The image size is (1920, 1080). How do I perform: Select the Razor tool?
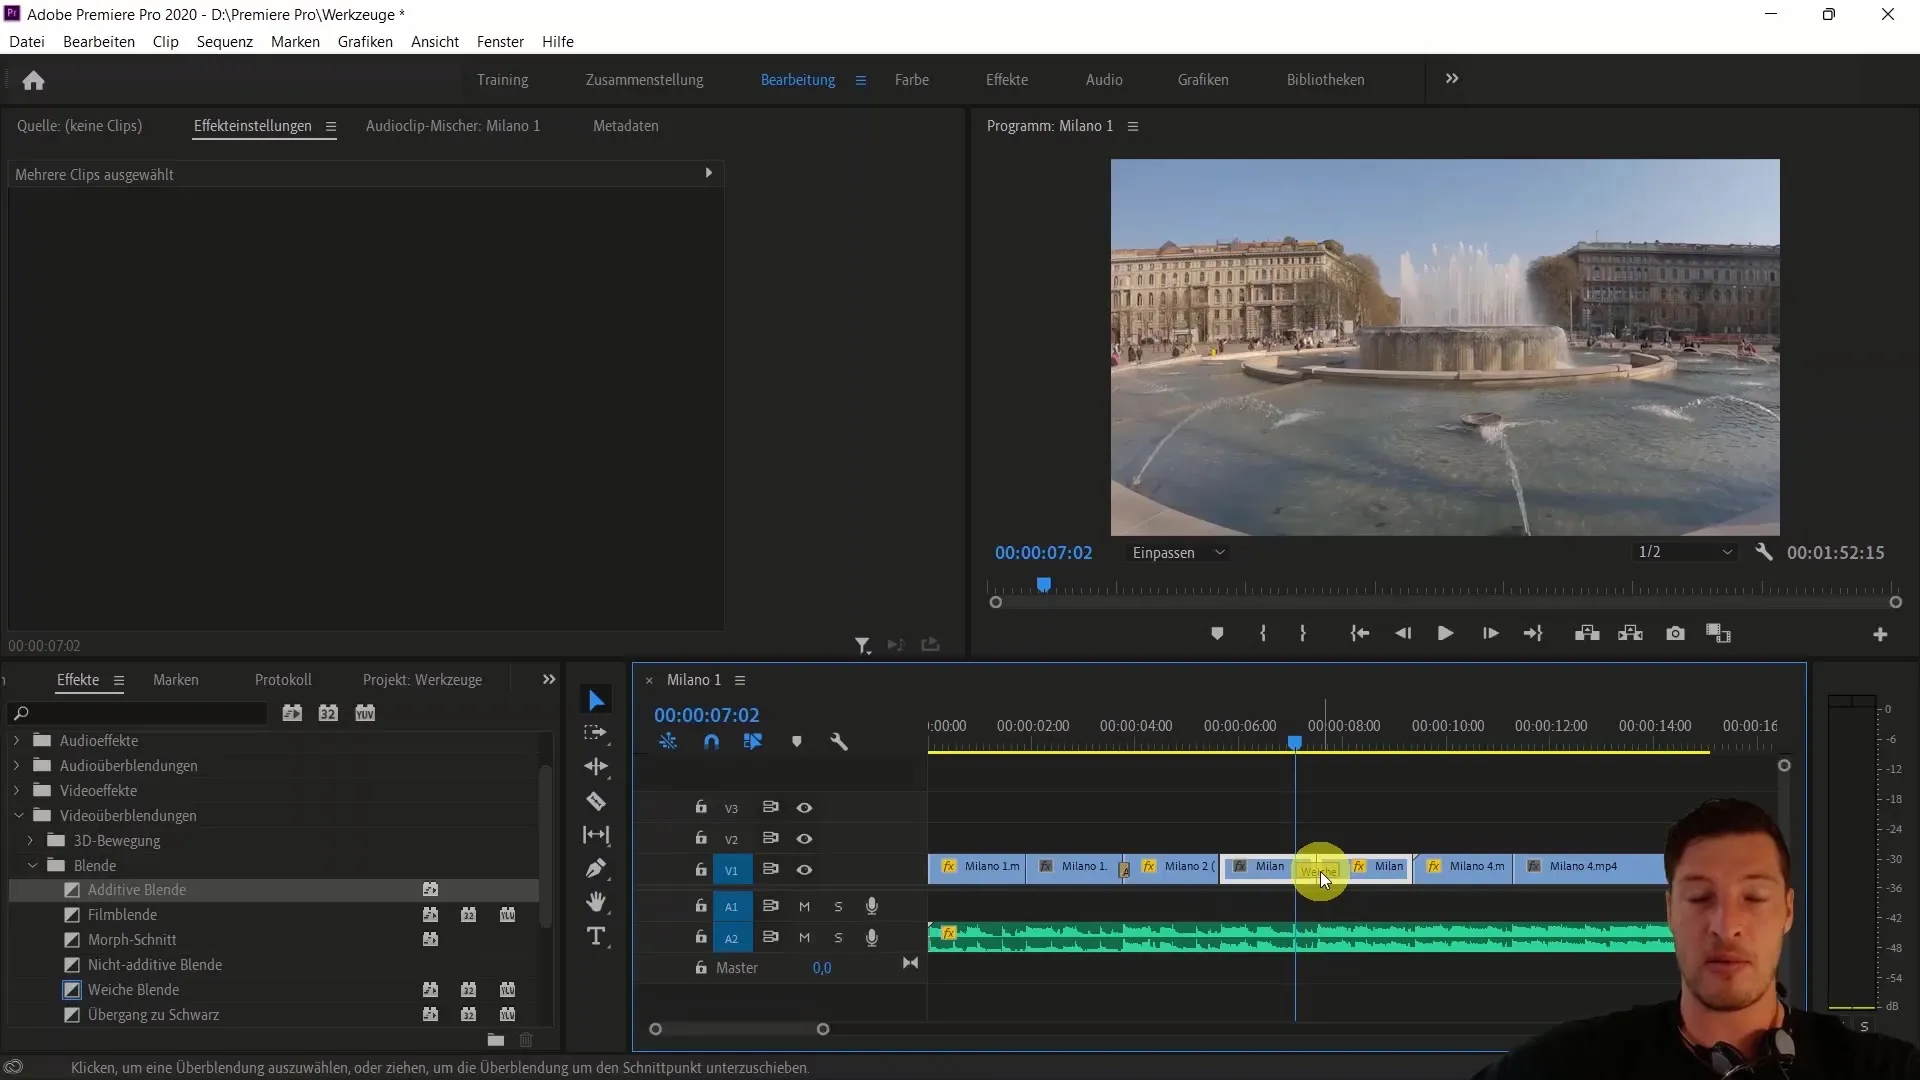(x=596, y=801)
